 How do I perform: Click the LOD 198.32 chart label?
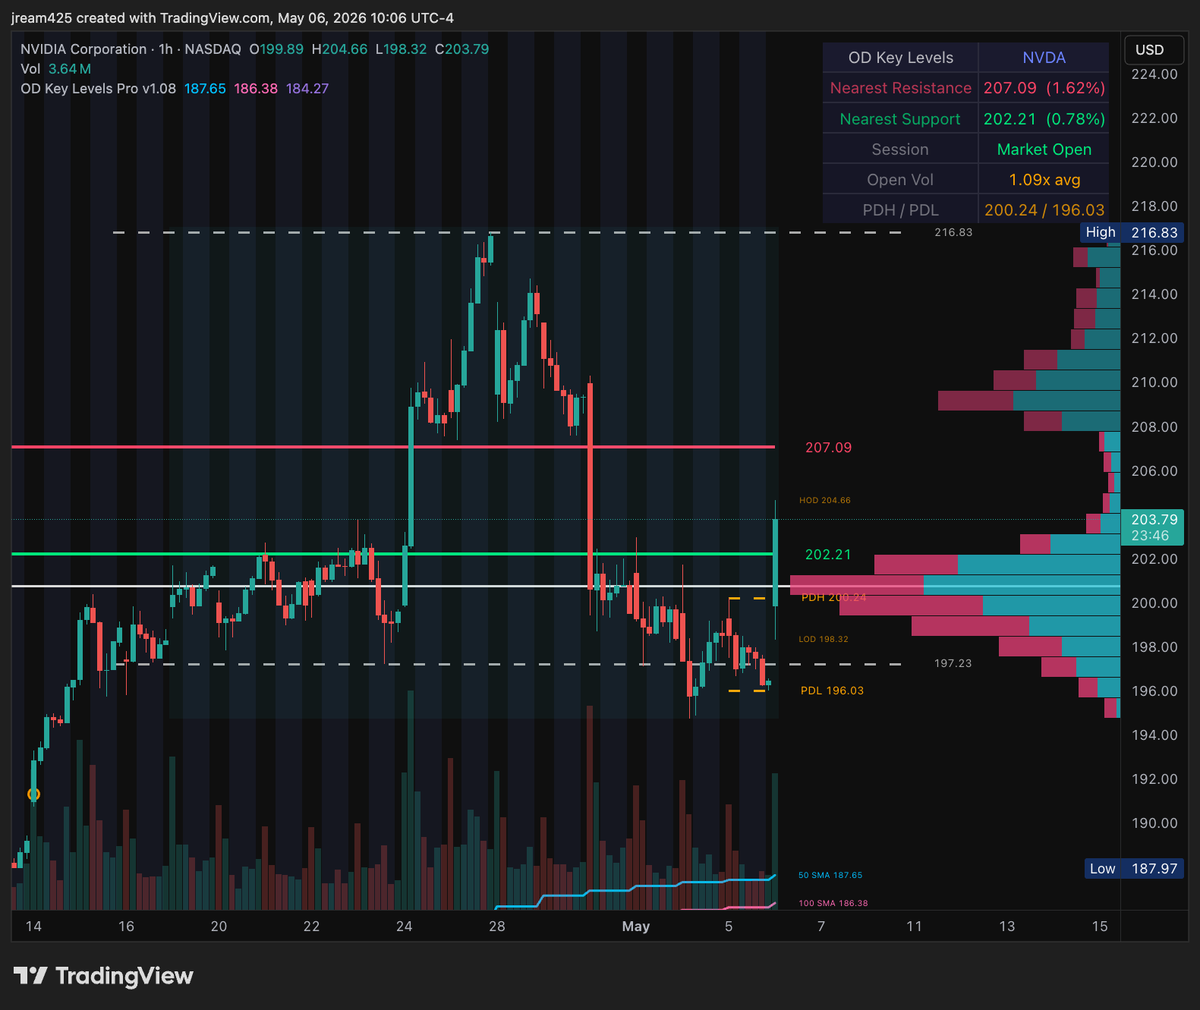click(x=824, y=639)
